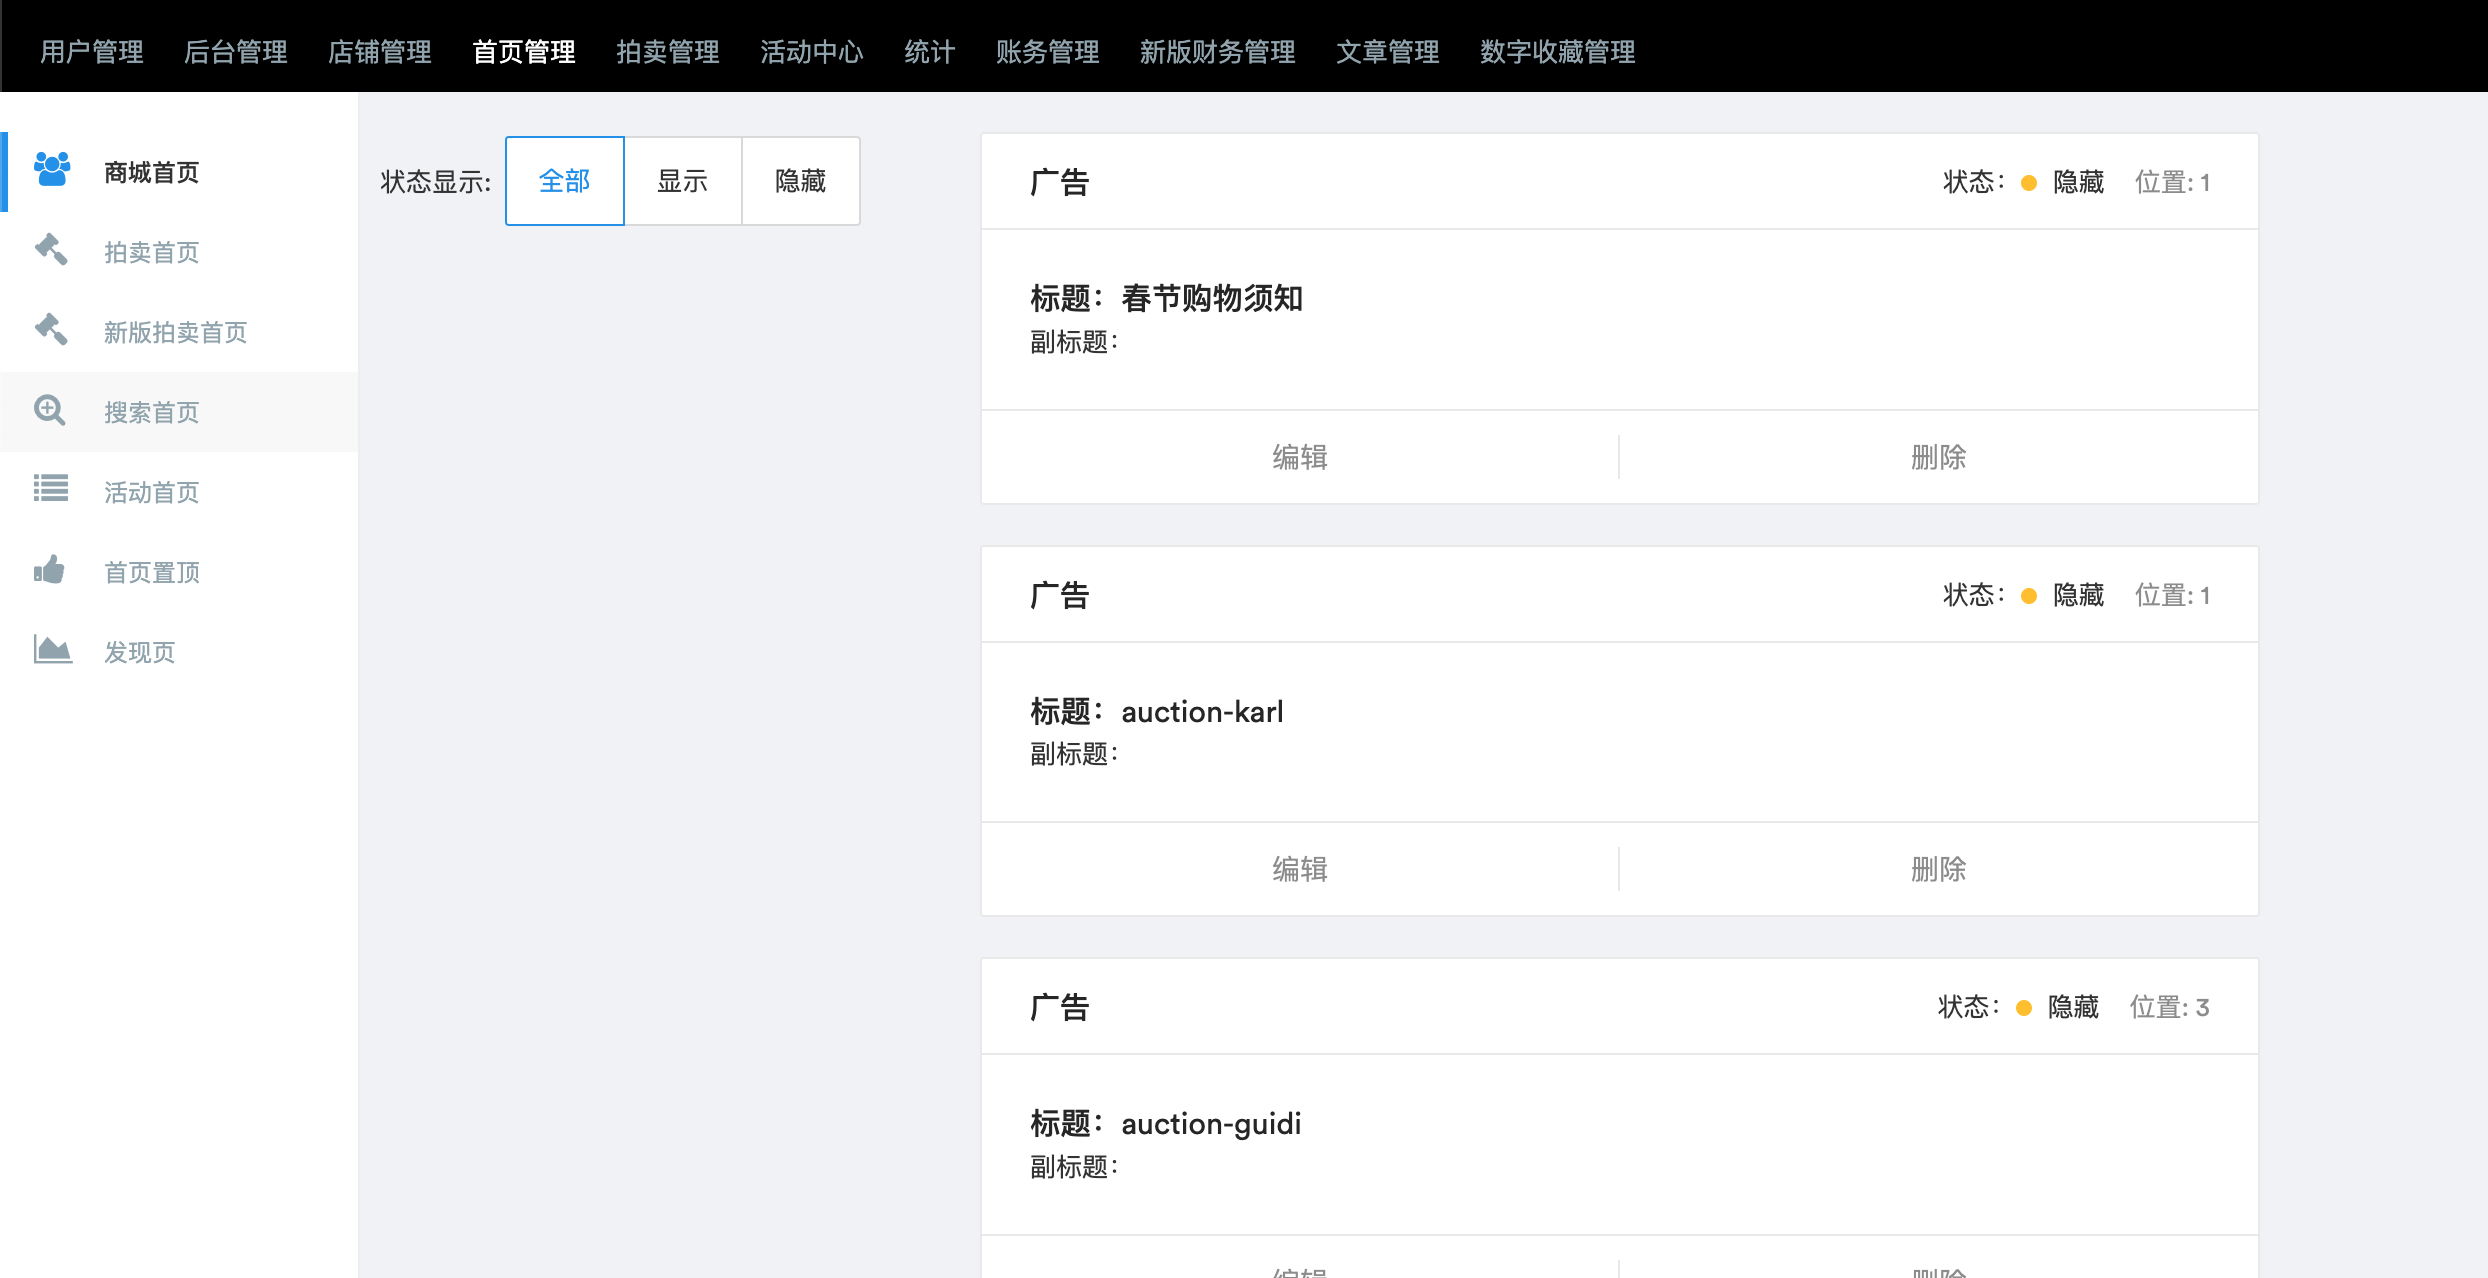Screen dimensions: 2488x1278
Task: Open the 店铺管理 menu
Action: (380, 51)
